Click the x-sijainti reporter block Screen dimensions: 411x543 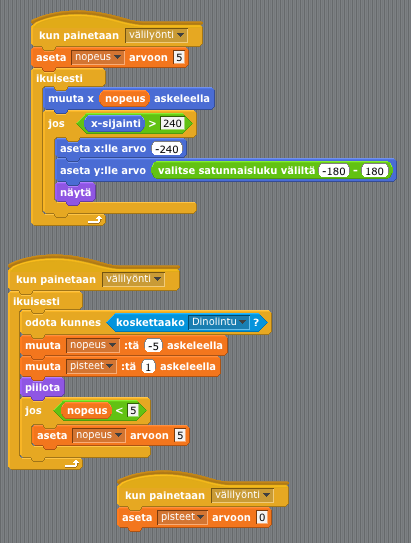tap(115, 124)
